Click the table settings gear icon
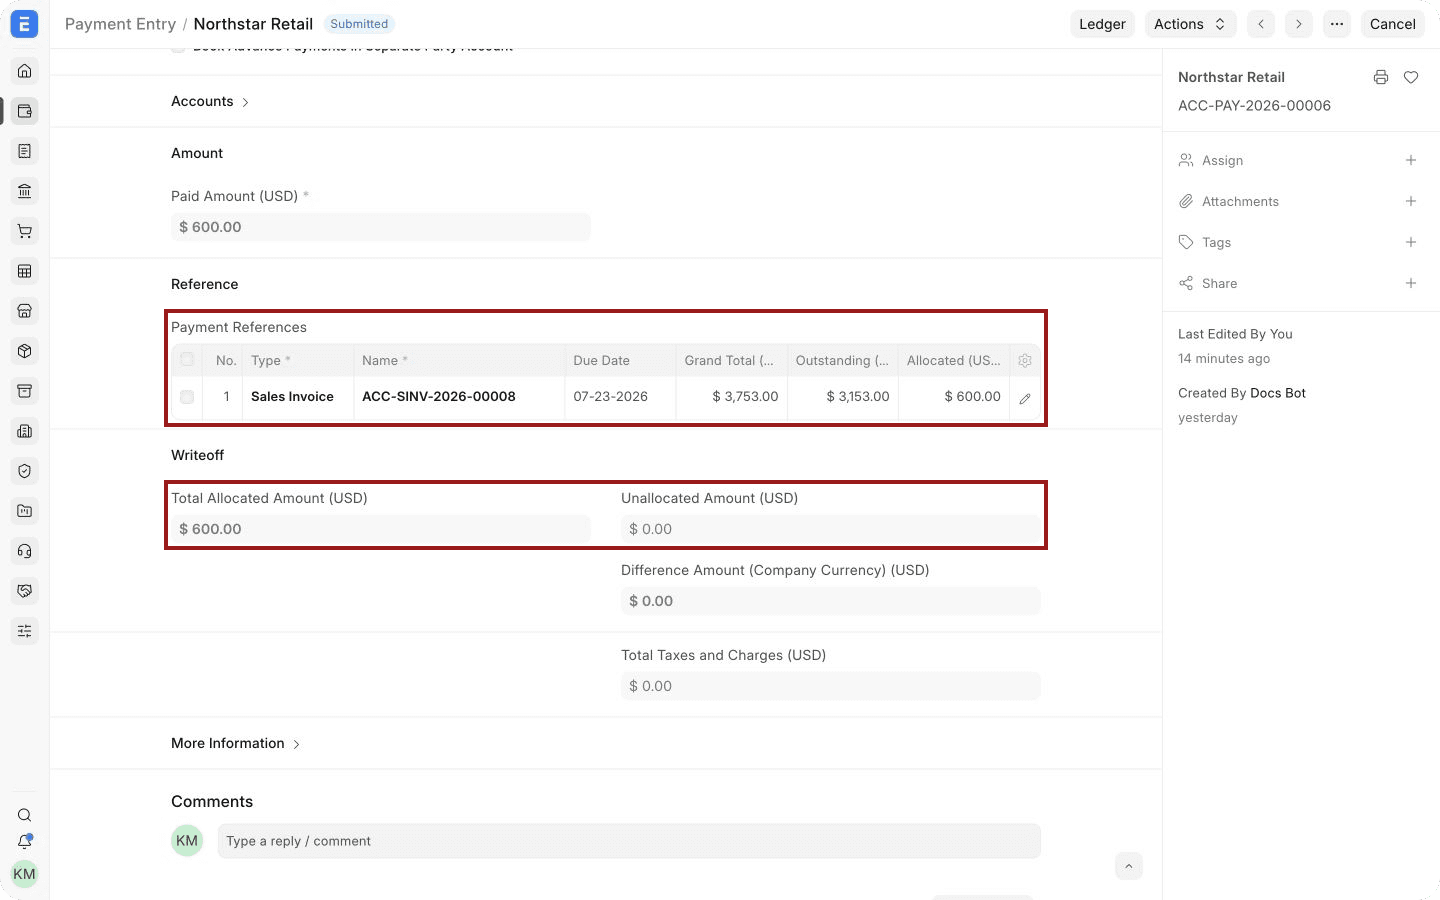1440x900 pixels. [1025, 361]
